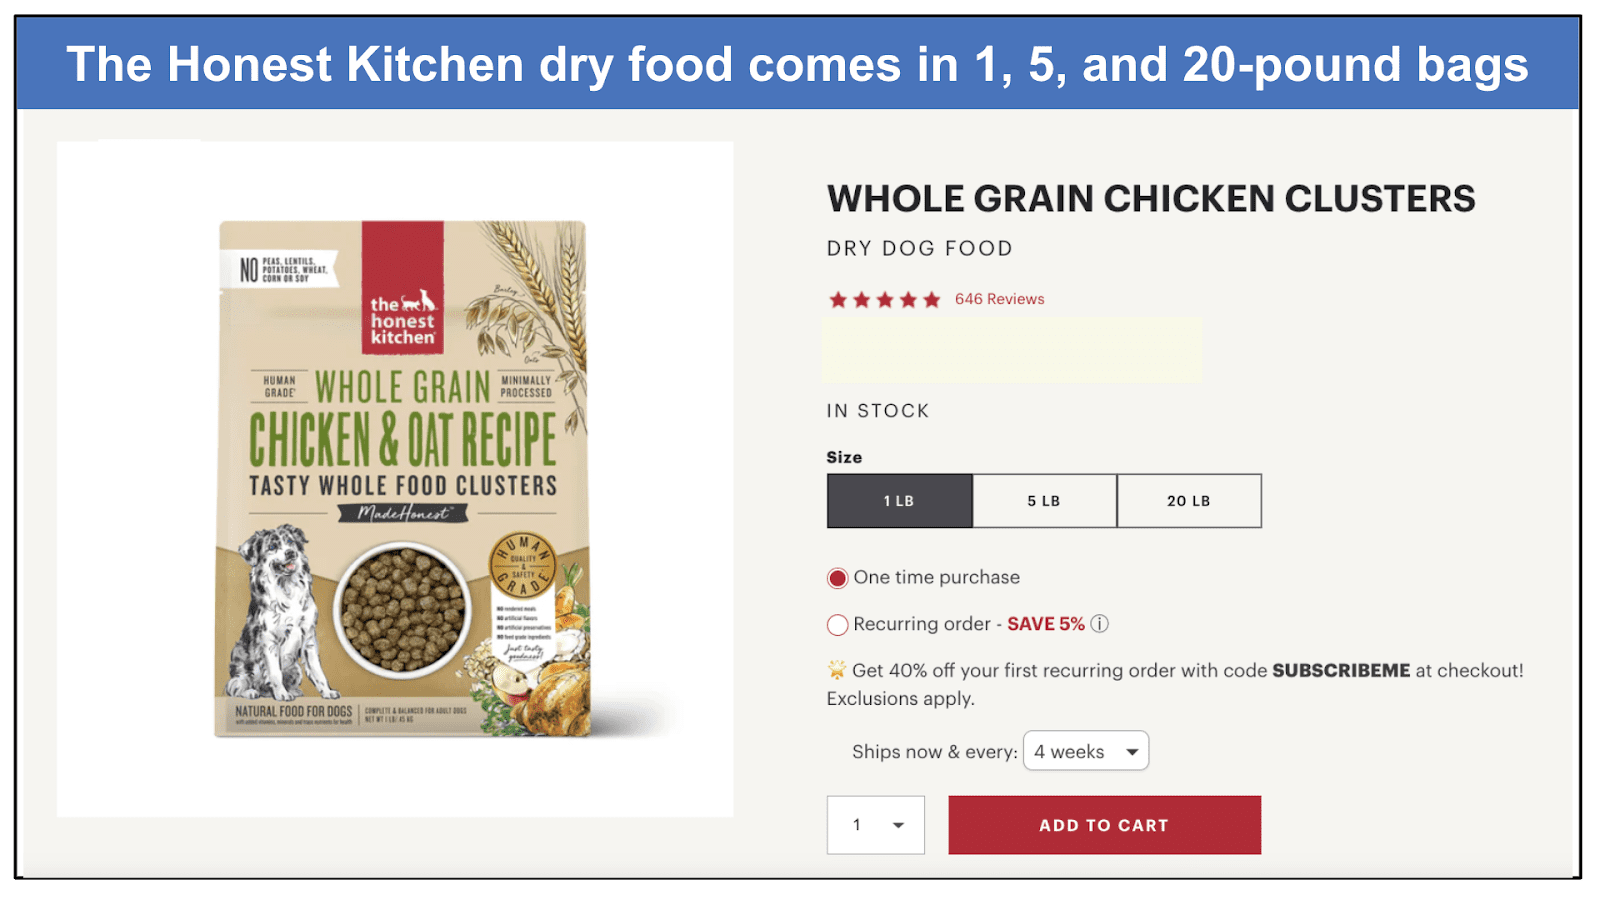Expand the quantity selector arrow
Image resolution: width=1600 pixels, height=900 pixels.
898,826
